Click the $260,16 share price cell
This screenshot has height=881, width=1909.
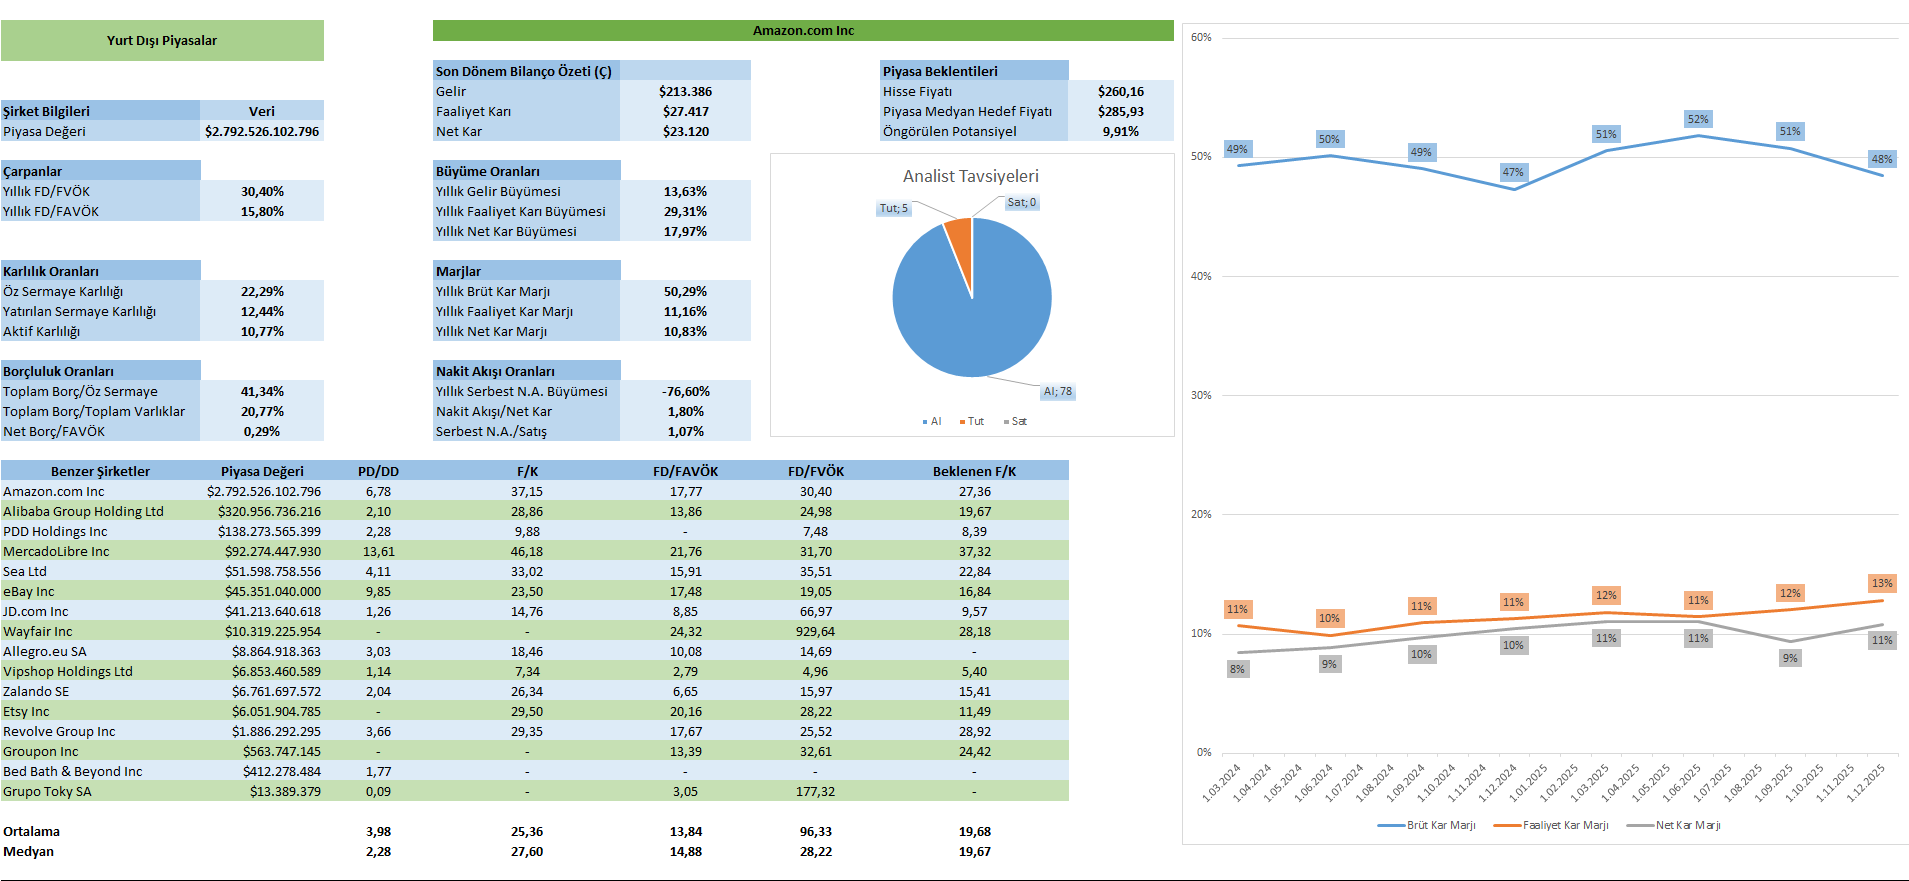(1120, 91)
